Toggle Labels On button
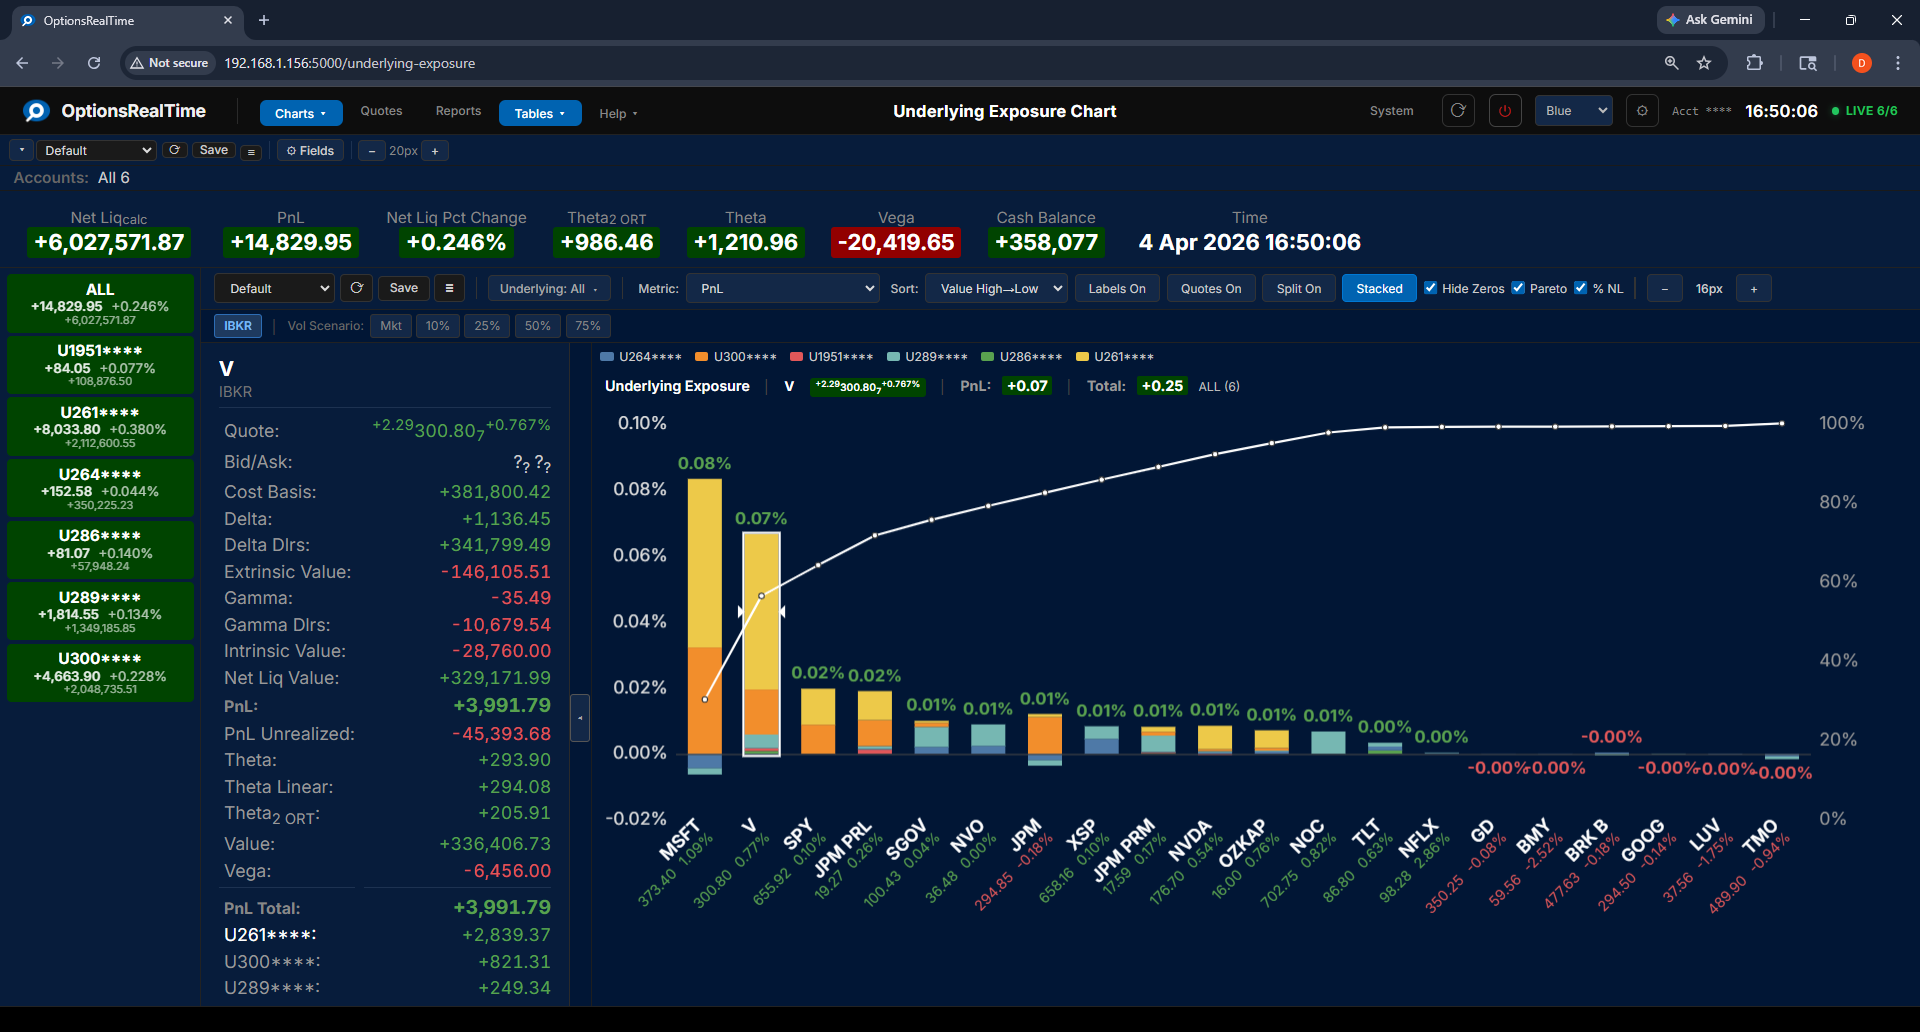Screen dimensions: 1920x1032 coord(1117,288)
